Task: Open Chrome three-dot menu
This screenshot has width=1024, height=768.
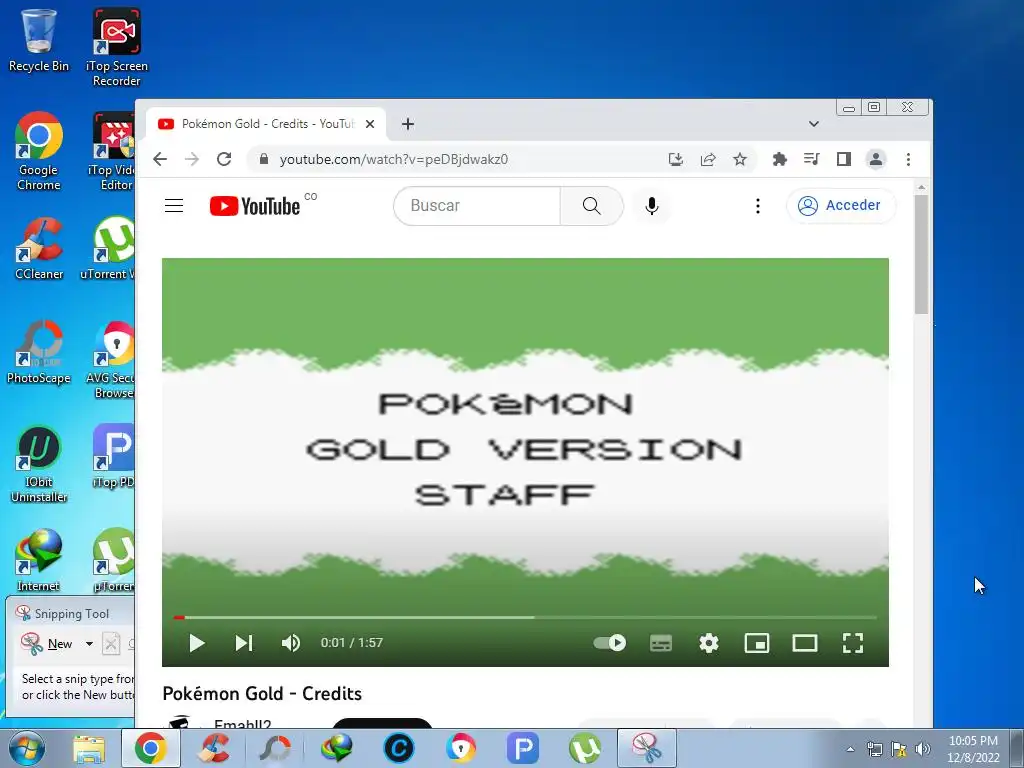Action: [x=908, y=159]
